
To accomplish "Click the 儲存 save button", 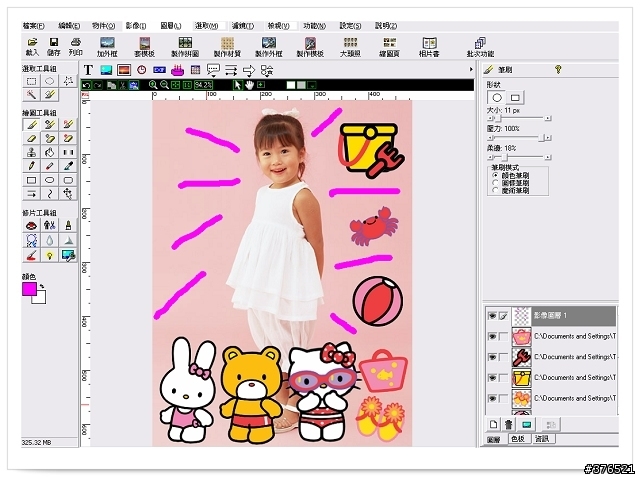I will (53, 47).
